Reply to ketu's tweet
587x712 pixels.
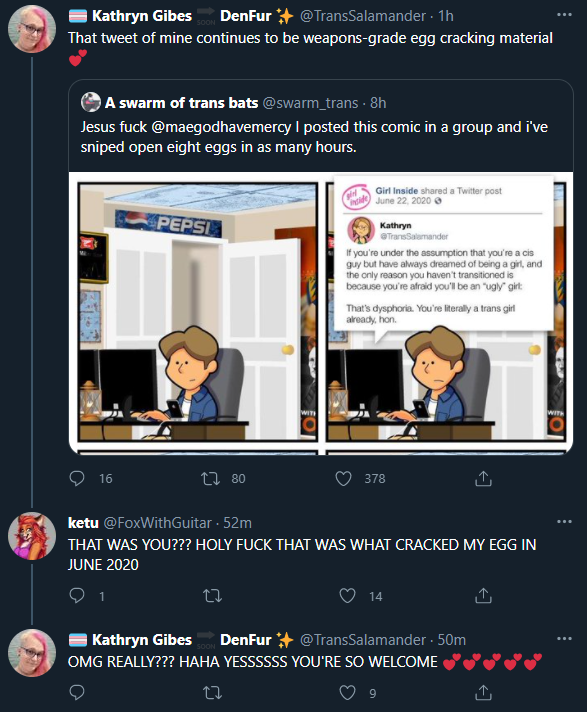(x=77, y=595)
